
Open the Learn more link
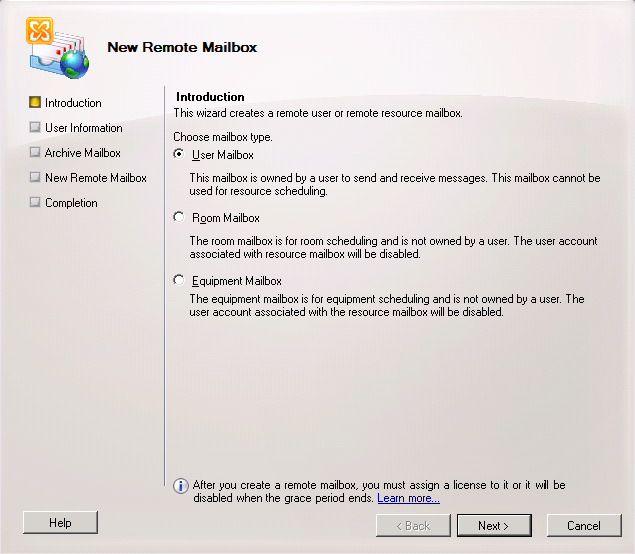[408, 498]
